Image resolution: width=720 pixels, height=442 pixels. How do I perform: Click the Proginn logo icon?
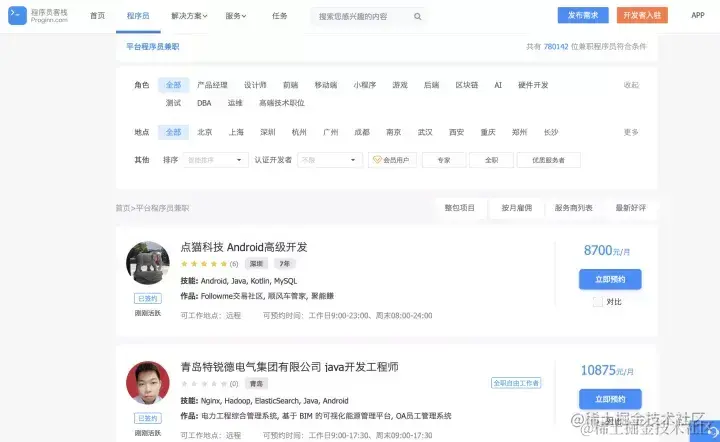tap(17, 16)
